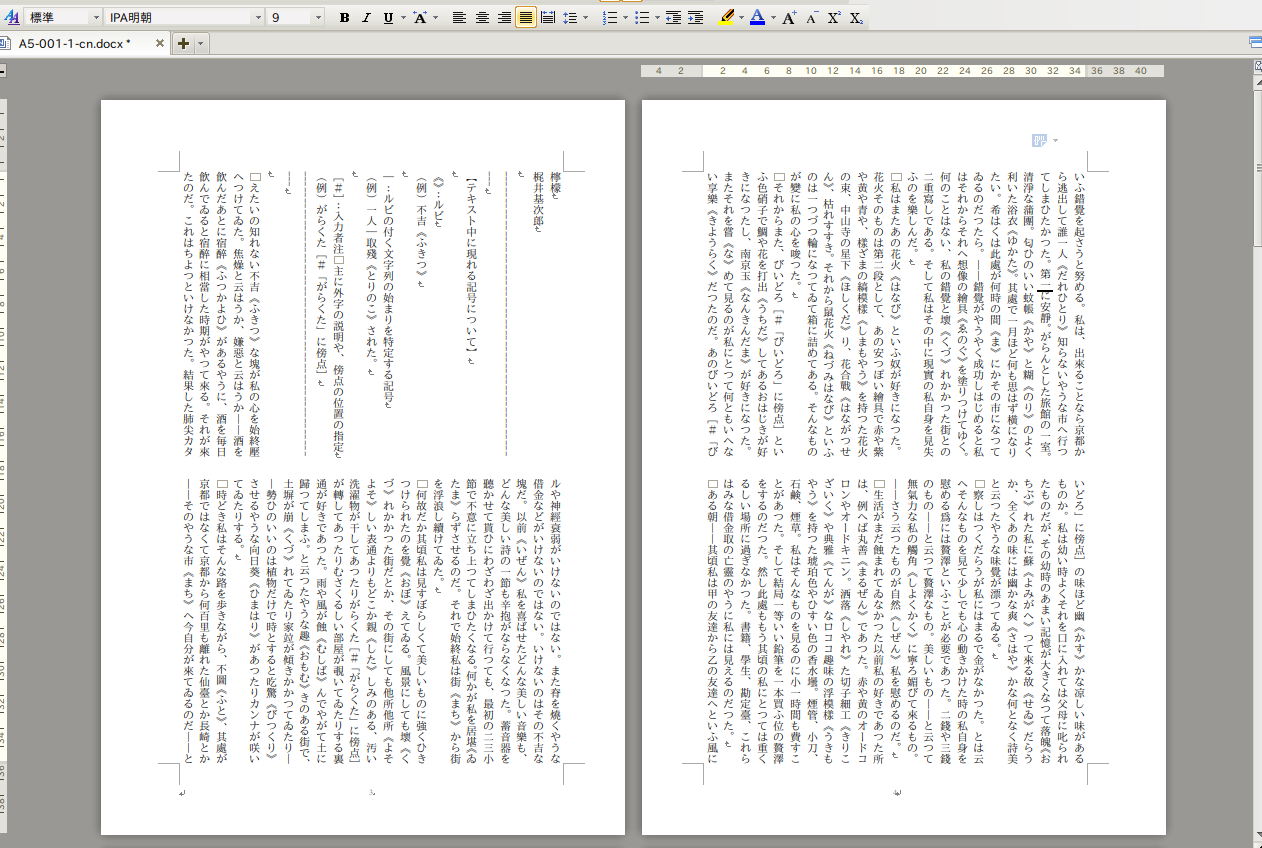
Task: Switch to the A5-001-1-cn.docx tab
Action: coord(77,44)
